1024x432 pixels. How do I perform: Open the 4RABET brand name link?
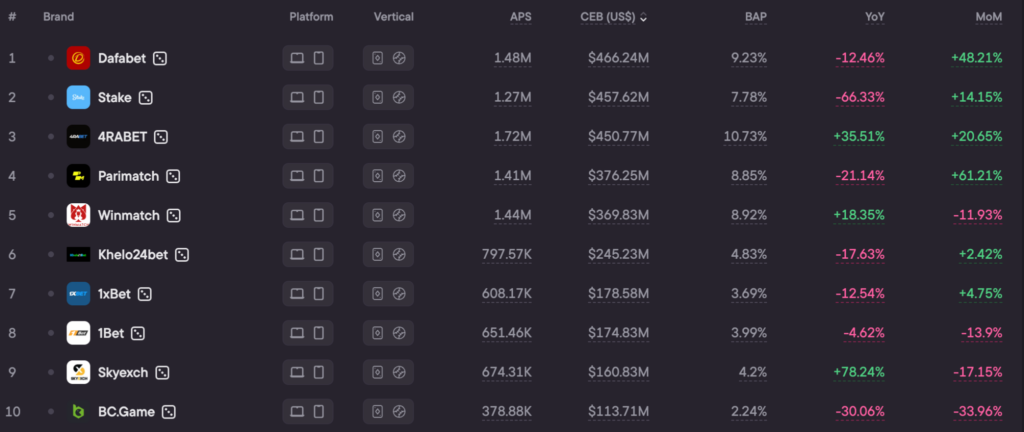(x=123, y=137)
